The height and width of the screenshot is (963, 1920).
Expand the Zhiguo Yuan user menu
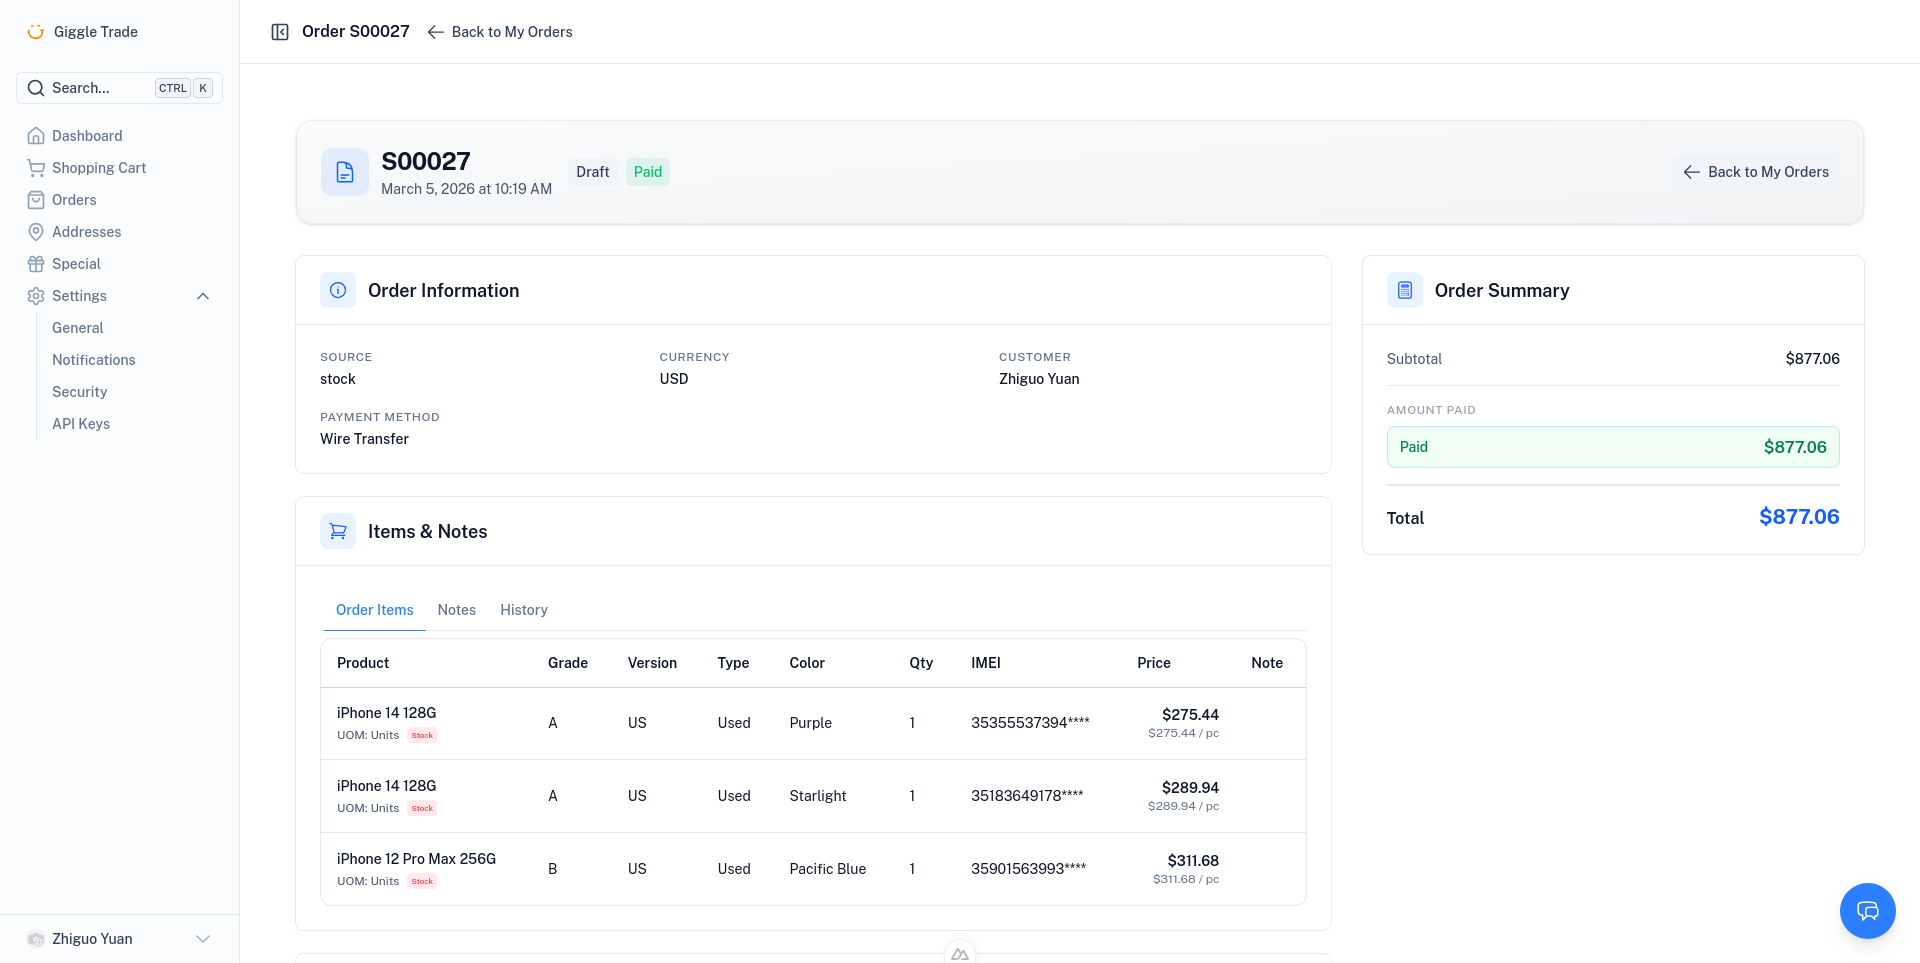point(203,939)
